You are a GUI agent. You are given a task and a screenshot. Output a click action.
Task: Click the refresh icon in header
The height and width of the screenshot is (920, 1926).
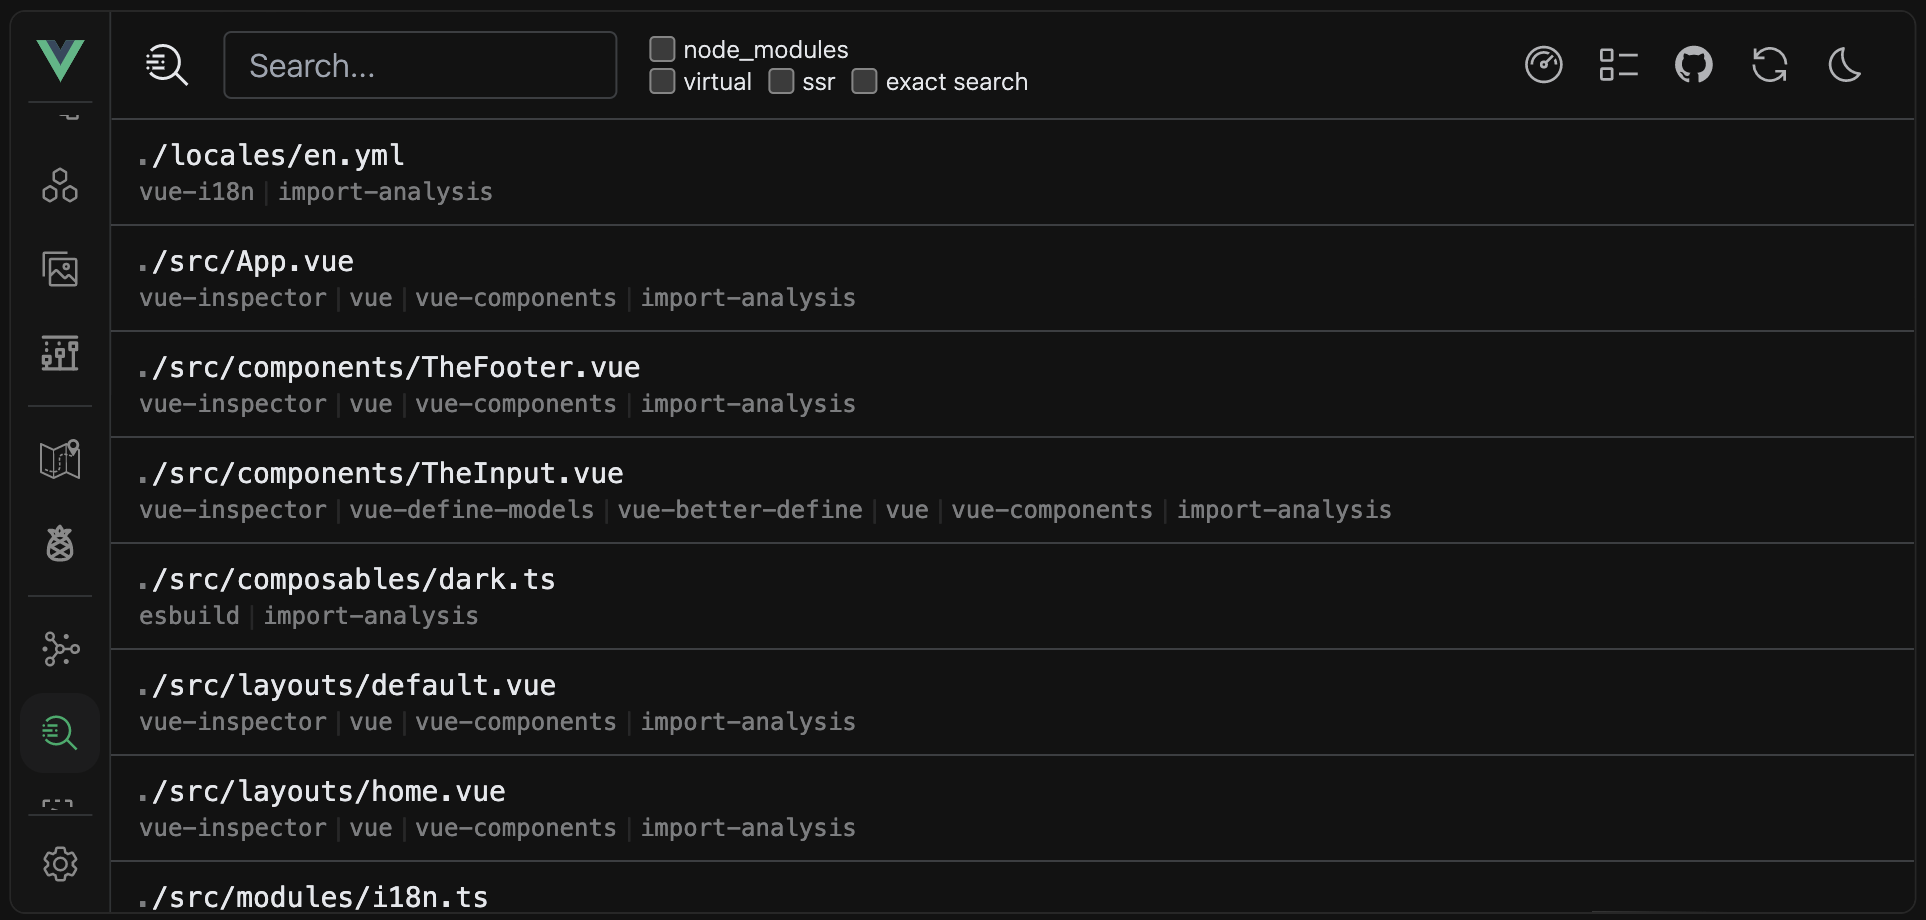(1770, 65)
